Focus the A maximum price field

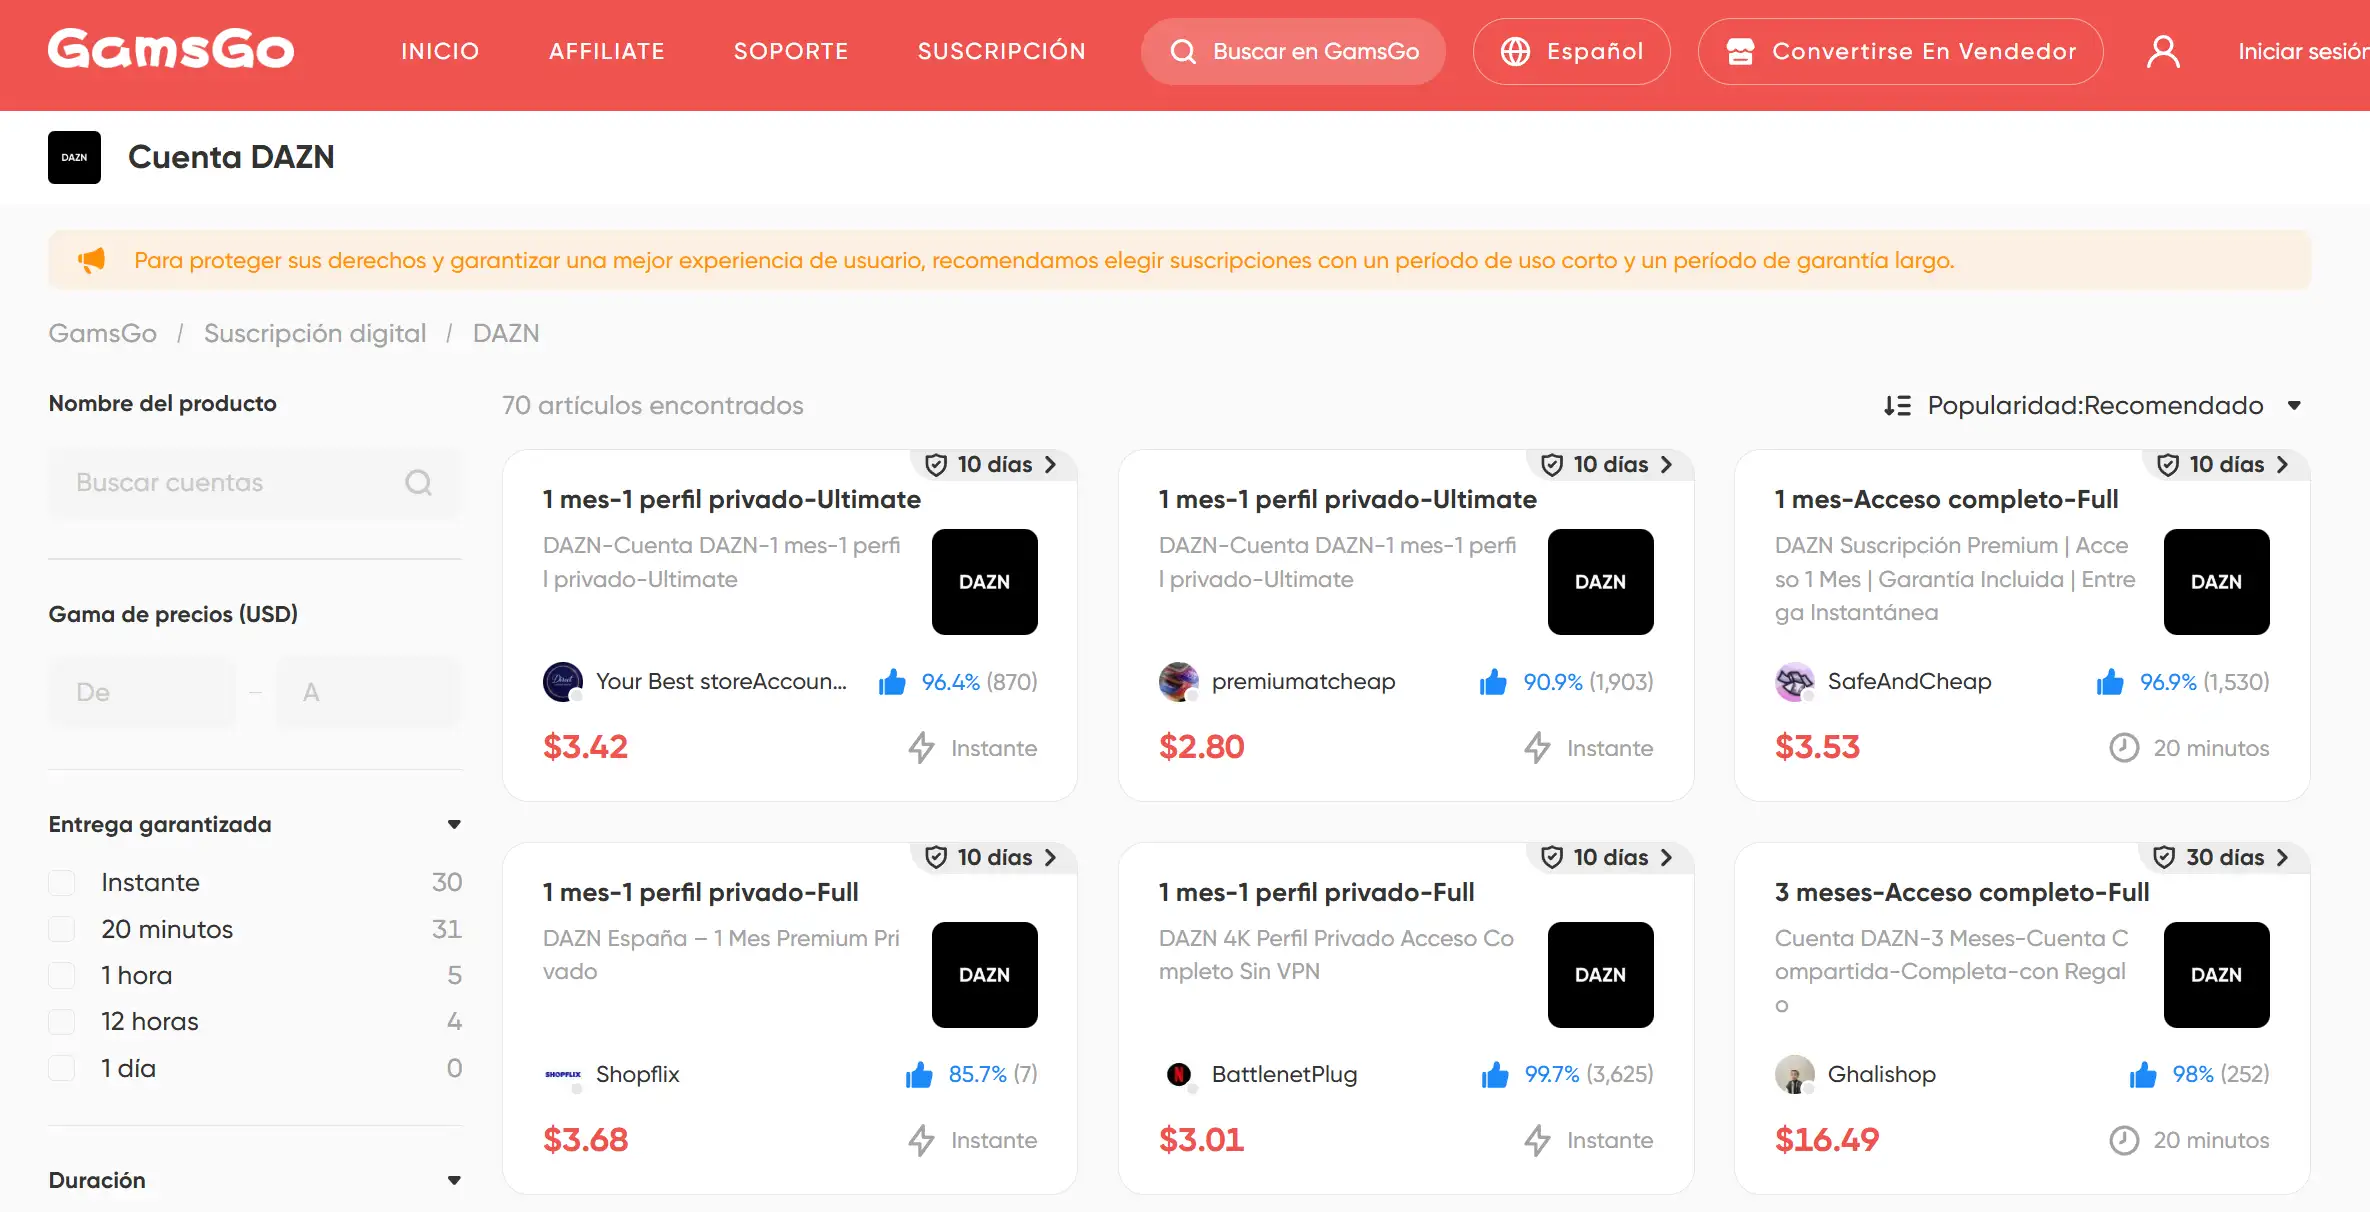click(x=368, y=692)
